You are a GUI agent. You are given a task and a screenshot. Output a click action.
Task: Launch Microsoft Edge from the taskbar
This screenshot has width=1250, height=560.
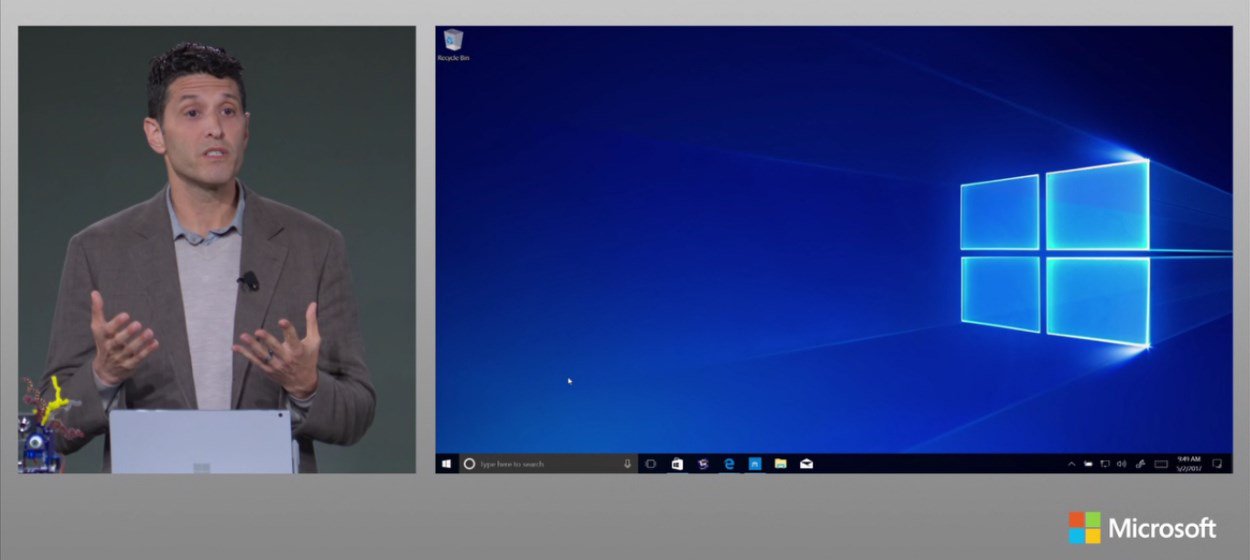coord(729,464)
